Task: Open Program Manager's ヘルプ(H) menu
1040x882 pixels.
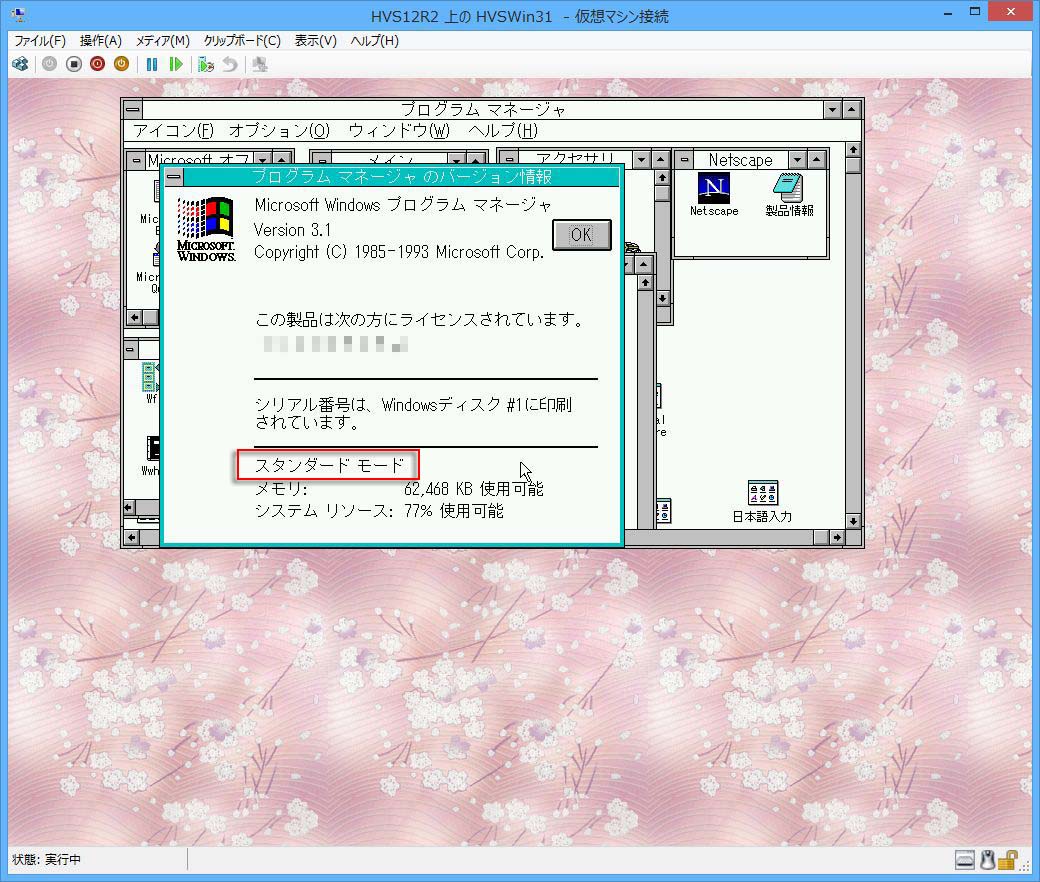Action: pyautogui.click(x=503, y=131)
